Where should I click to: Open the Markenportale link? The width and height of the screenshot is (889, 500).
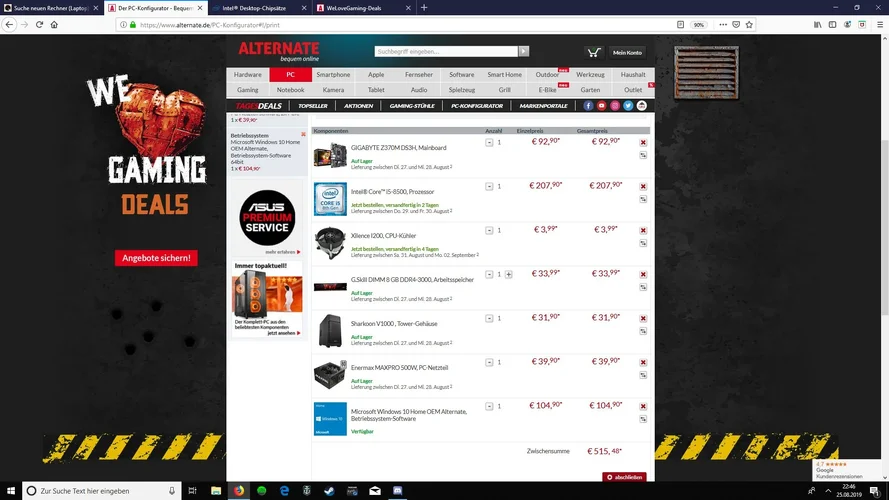coord(543,106)
